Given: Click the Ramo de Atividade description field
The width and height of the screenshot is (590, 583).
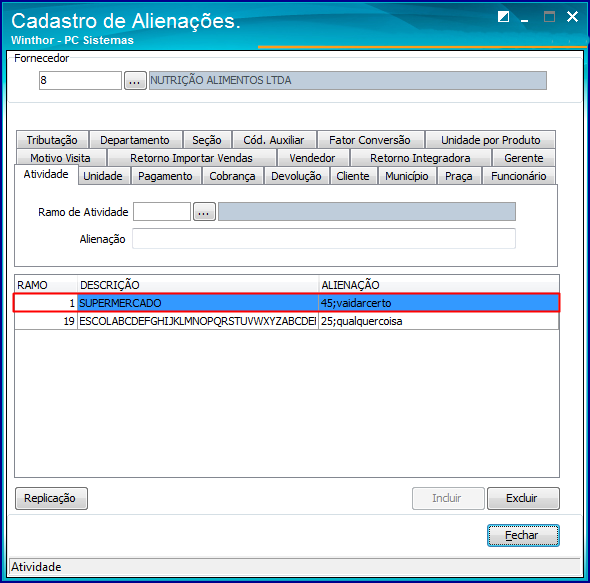Looking at the screenshot, I should [x=367, y=212].
